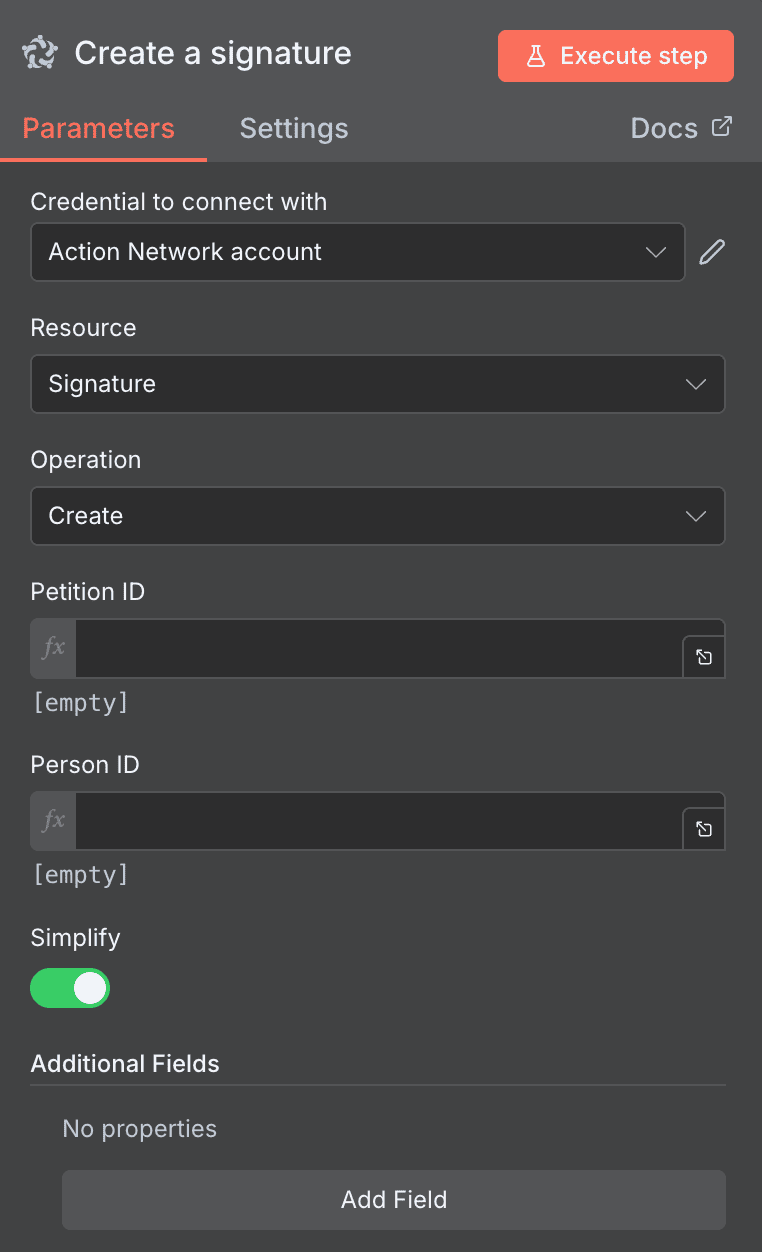This screenshot has height=1252, width=762.
Task: Click the Add Field button
Action: [x=393, y=1200]
